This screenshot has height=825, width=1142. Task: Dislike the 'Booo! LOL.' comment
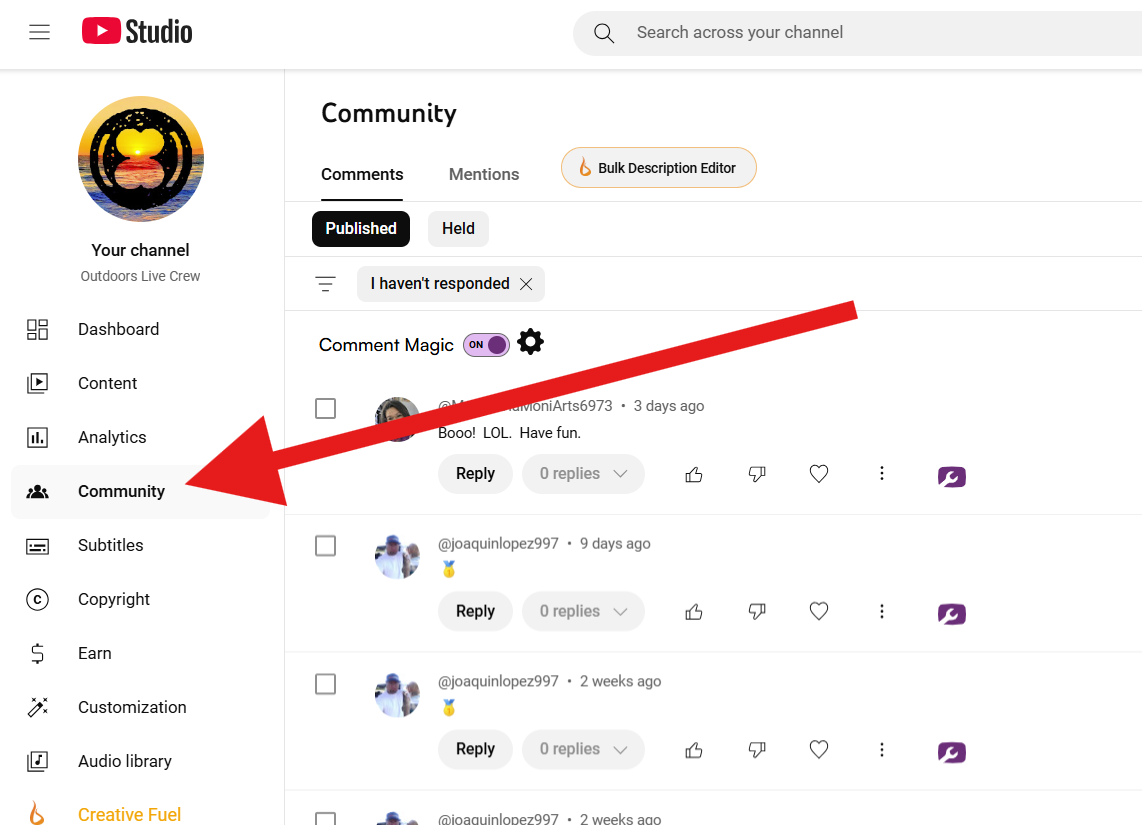point(757,475)
